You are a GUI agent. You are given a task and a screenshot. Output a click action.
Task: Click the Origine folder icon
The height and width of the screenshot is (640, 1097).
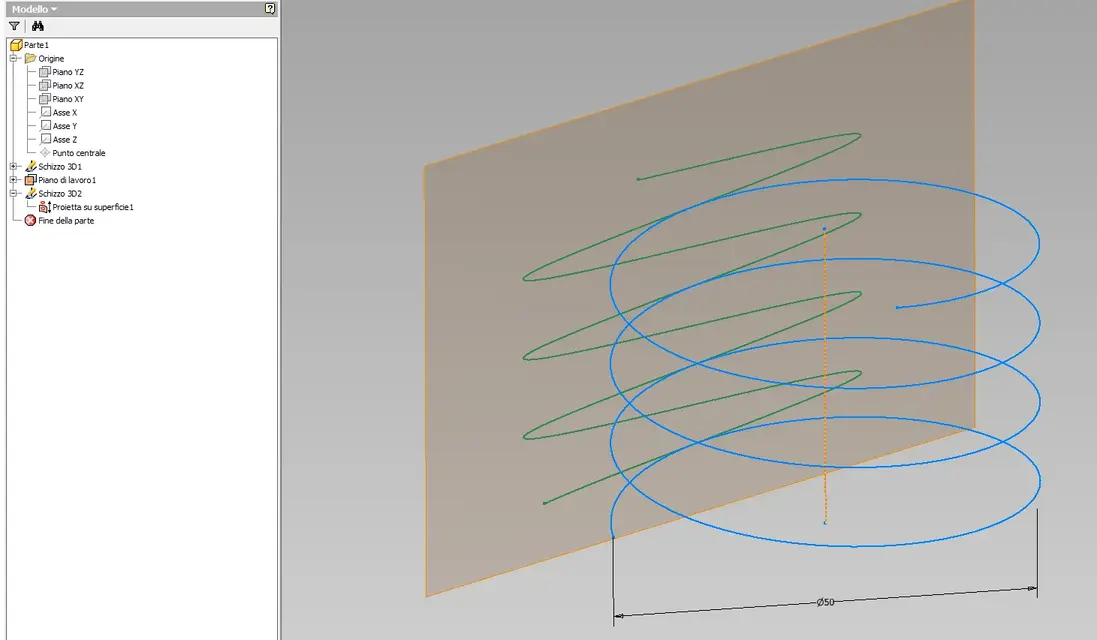[30, 58]
